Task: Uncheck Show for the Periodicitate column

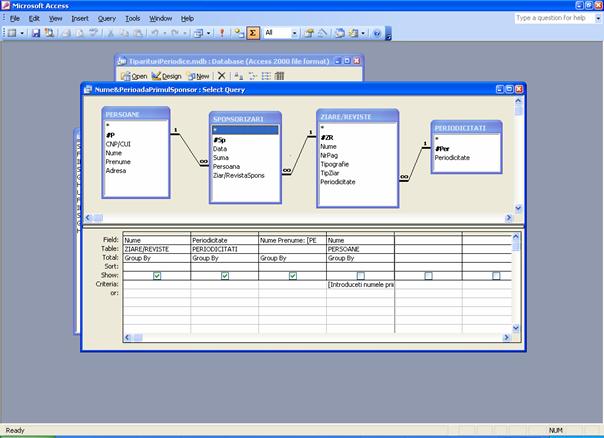Action: [225, 275]
